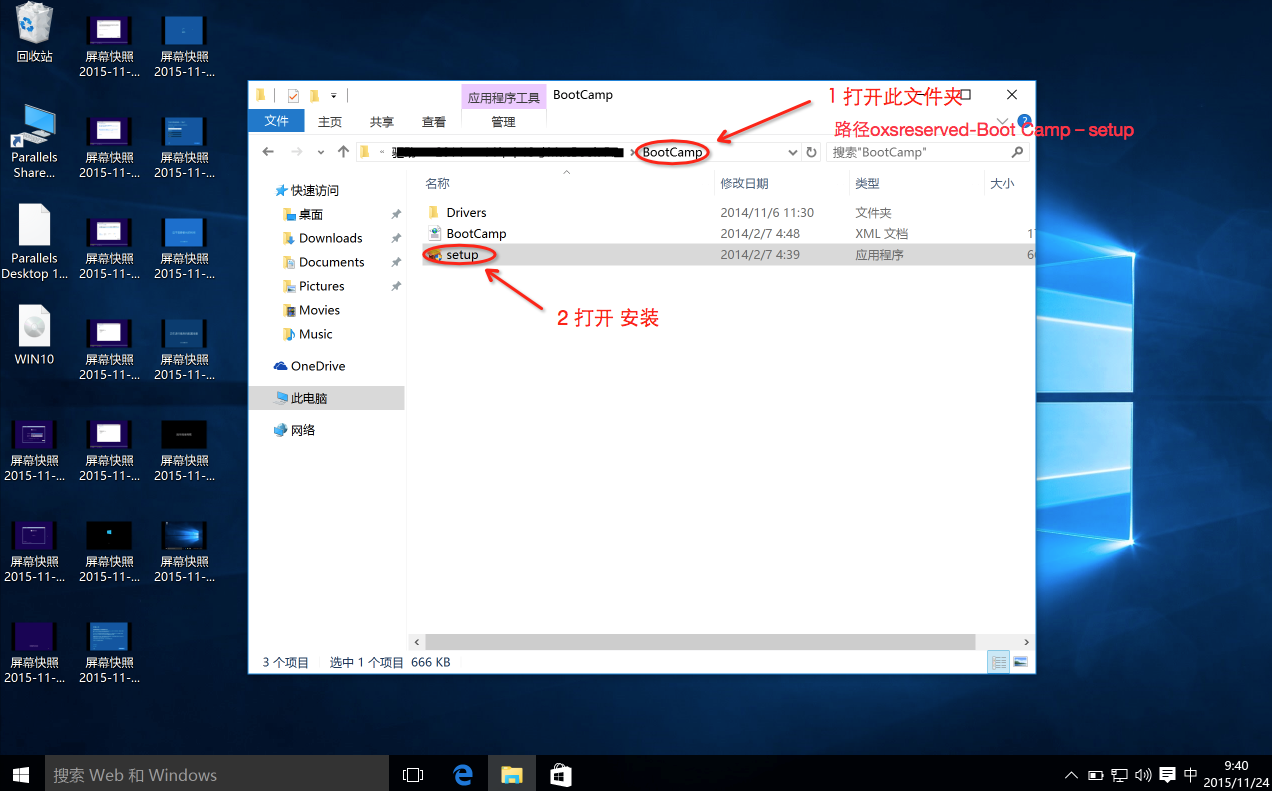Switch to the 查看 ribbon tab
The image size is (1272, 791).
434,122
